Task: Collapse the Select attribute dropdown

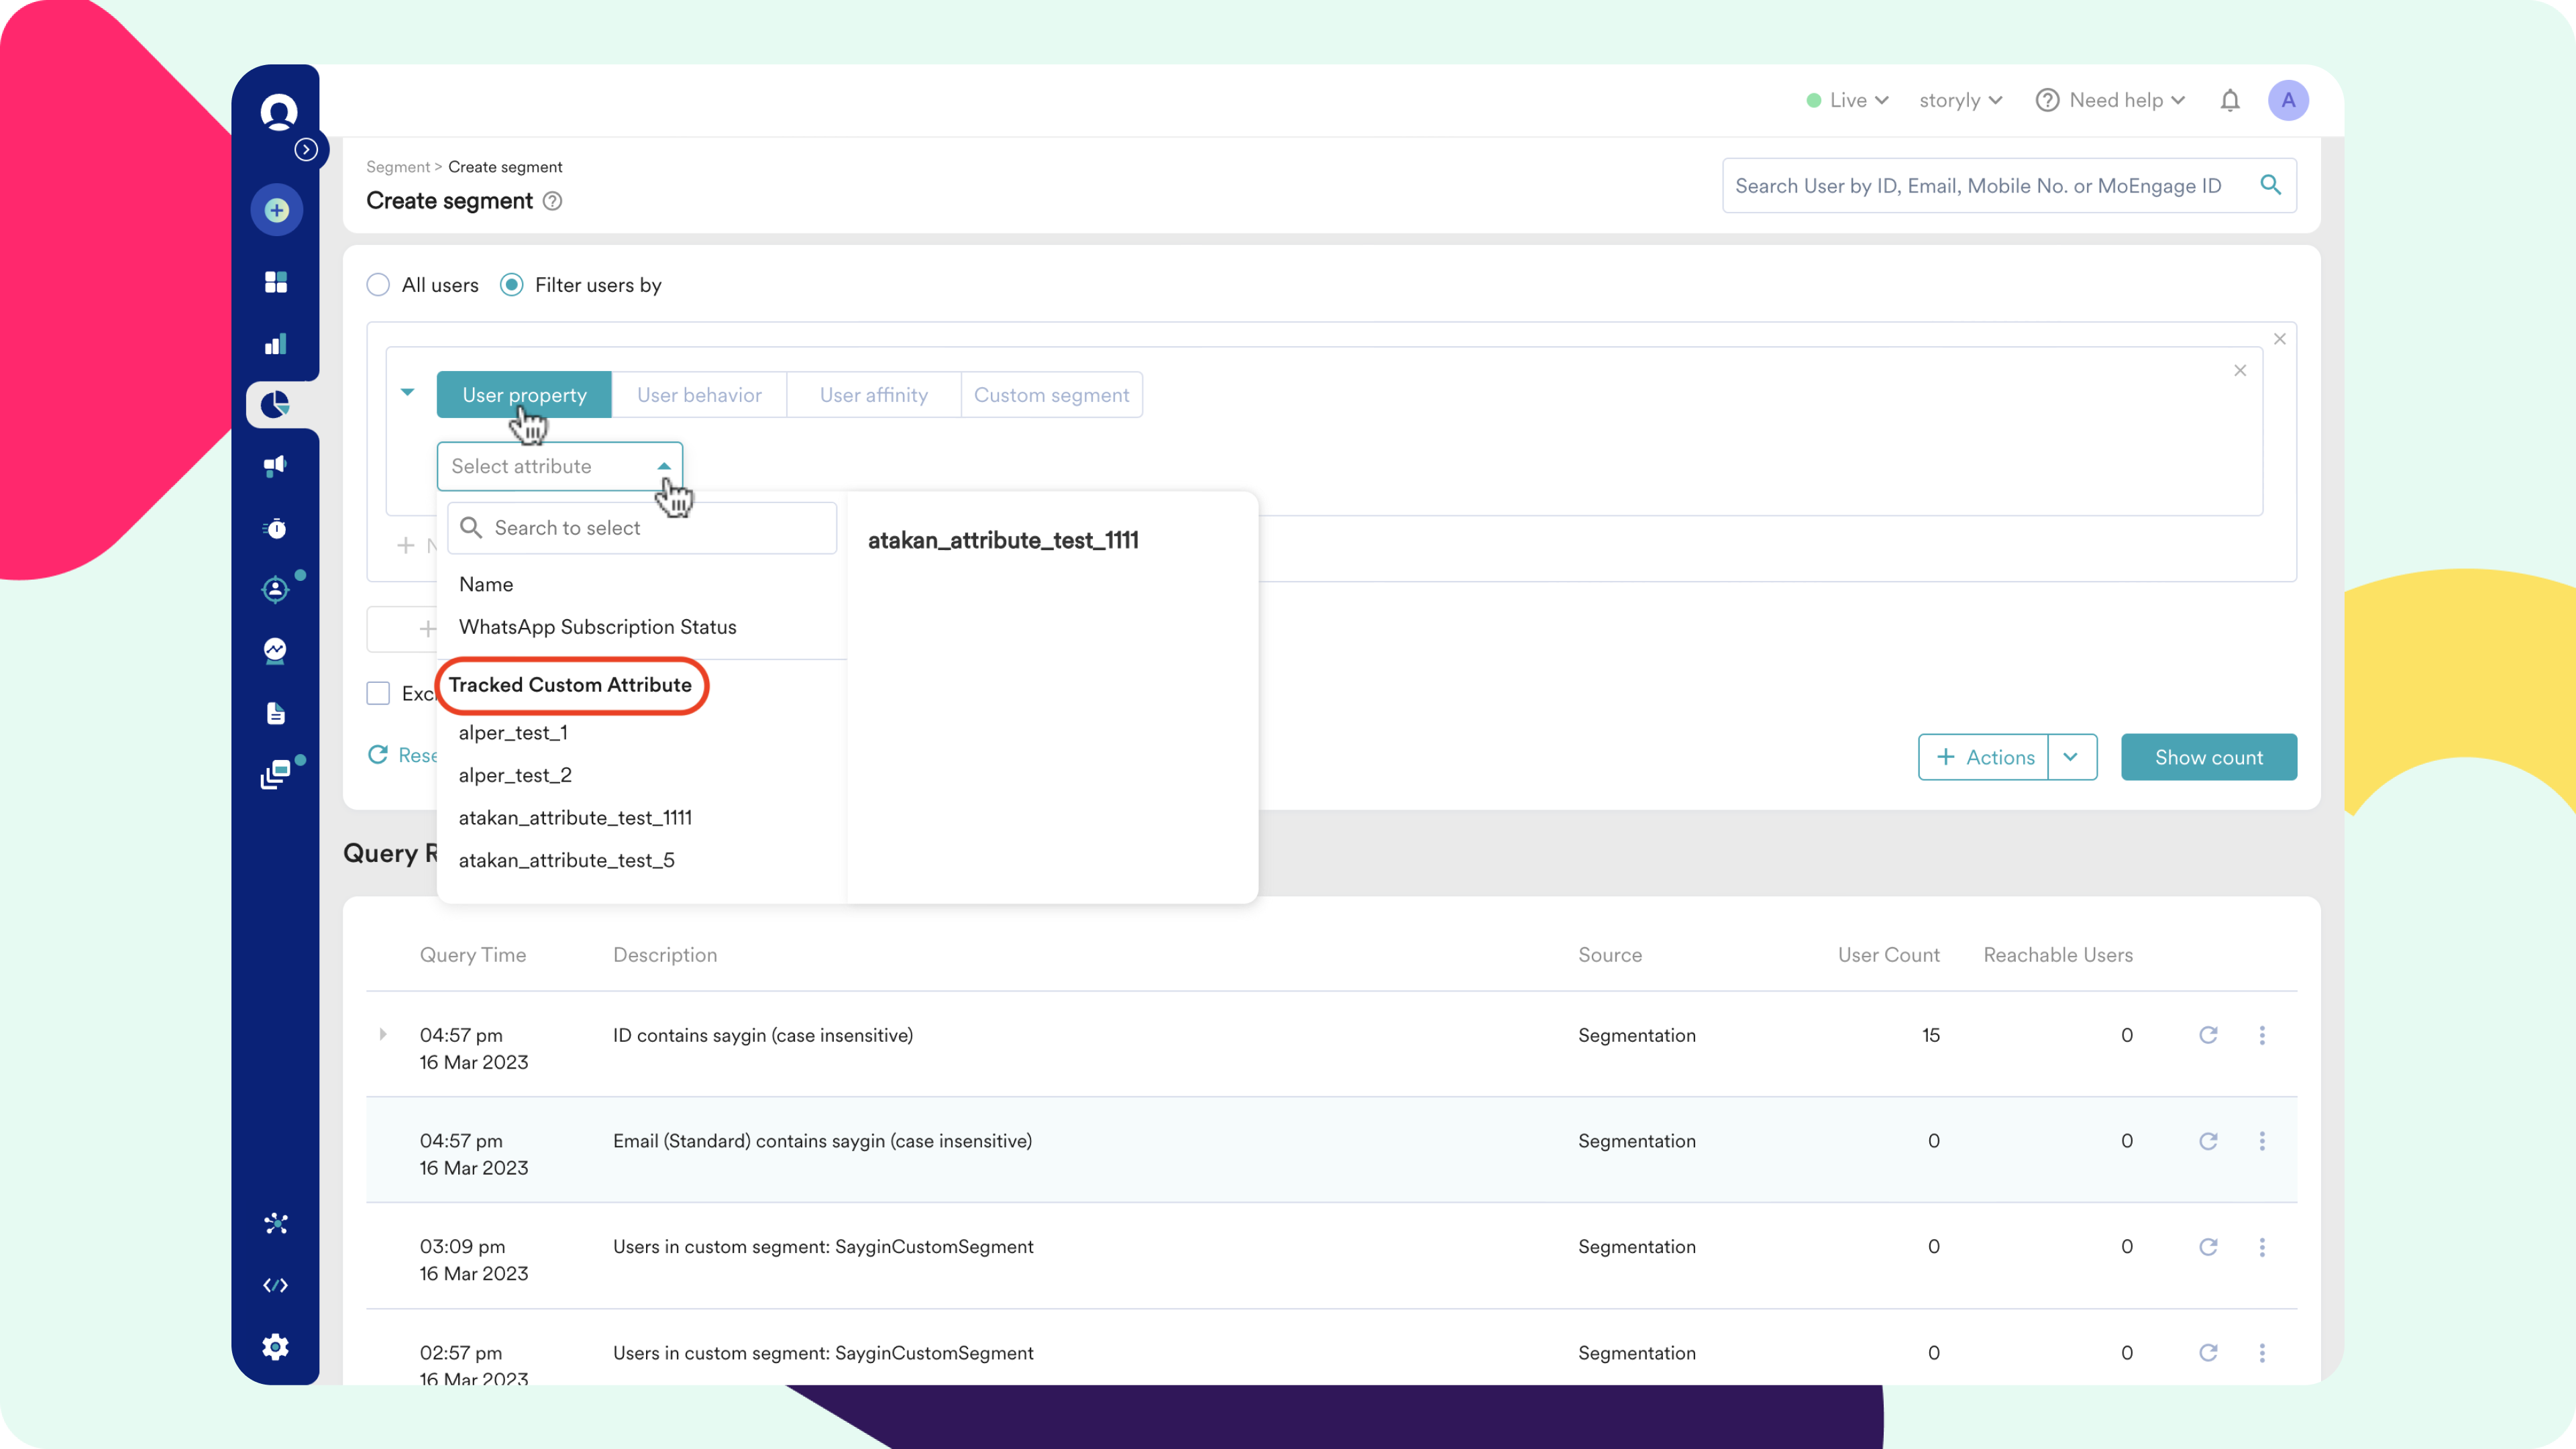Action: pyautogui.click(x=663, y=466)
